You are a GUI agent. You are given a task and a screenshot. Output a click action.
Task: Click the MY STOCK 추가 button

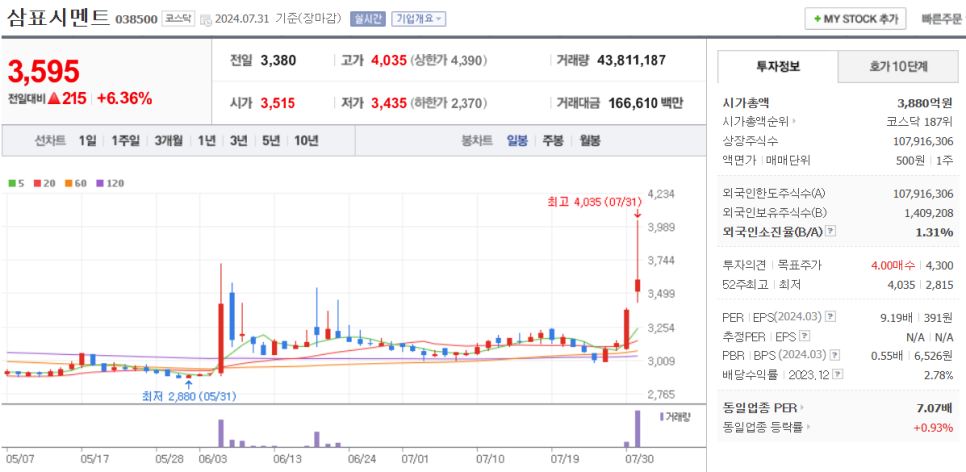[856, 19]
